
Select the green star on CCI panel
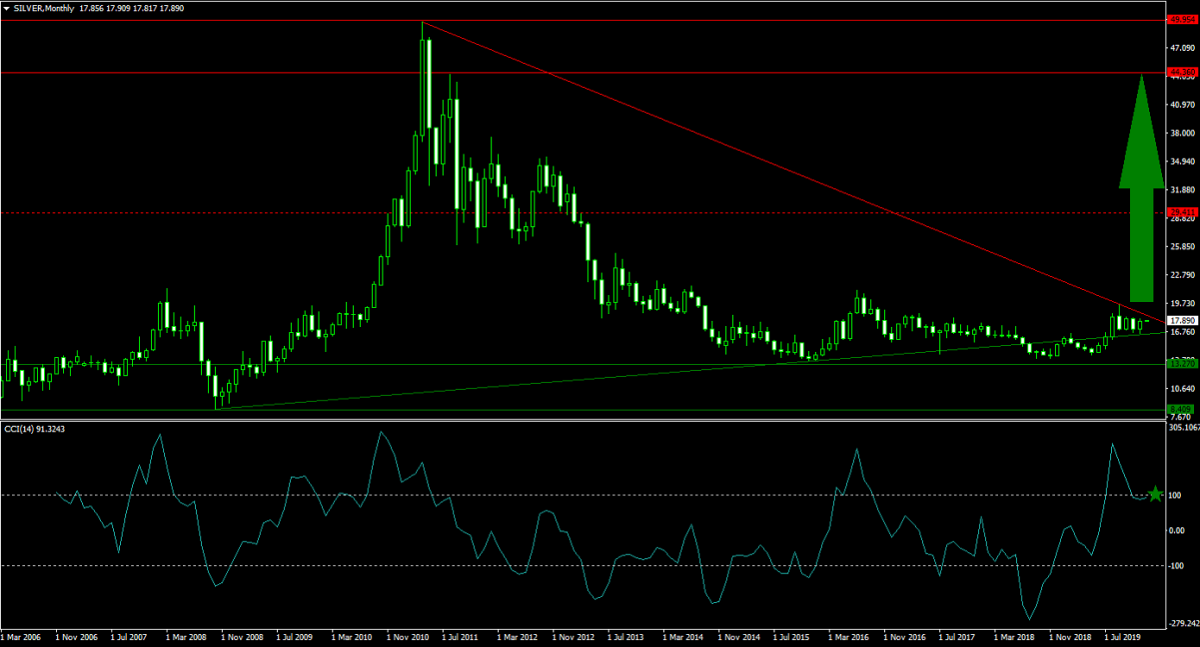click(x=1156, y=494)
